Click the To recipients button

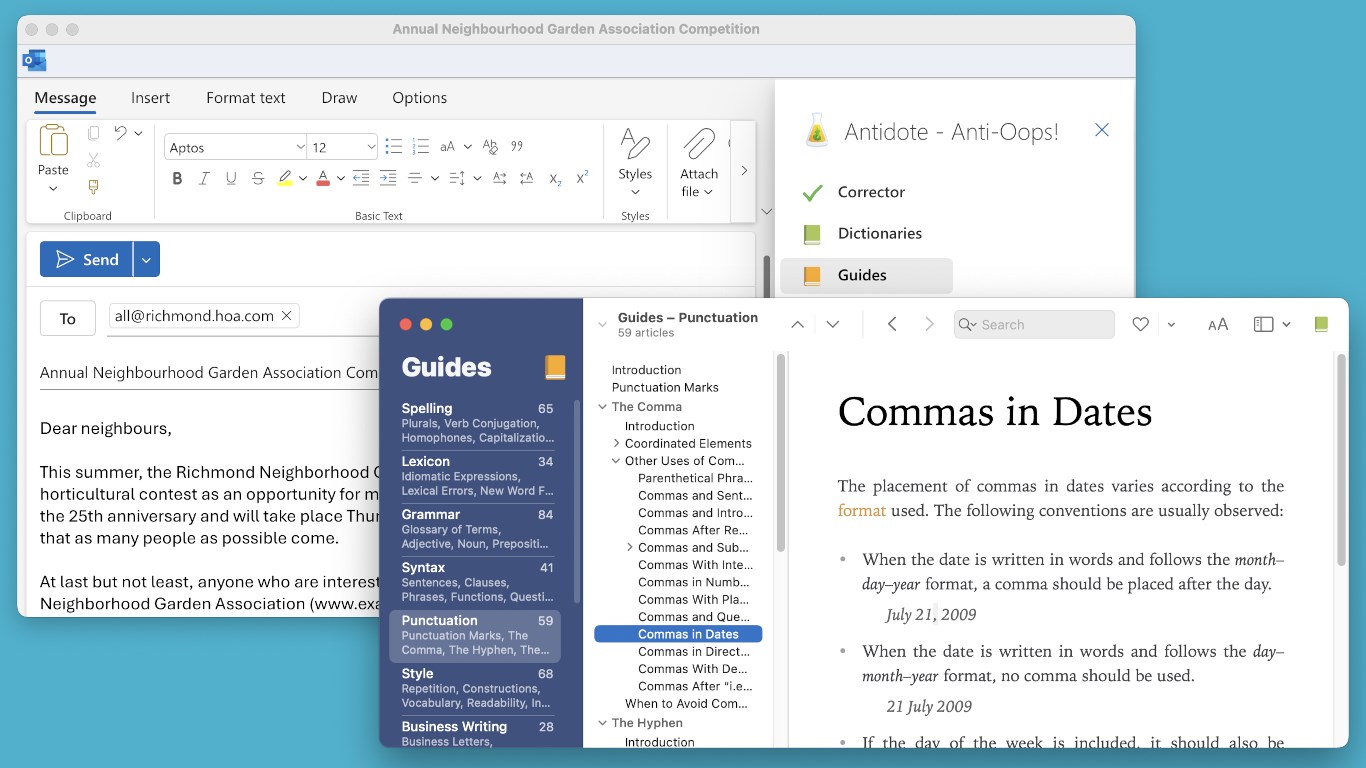click(x=68, y=318)
